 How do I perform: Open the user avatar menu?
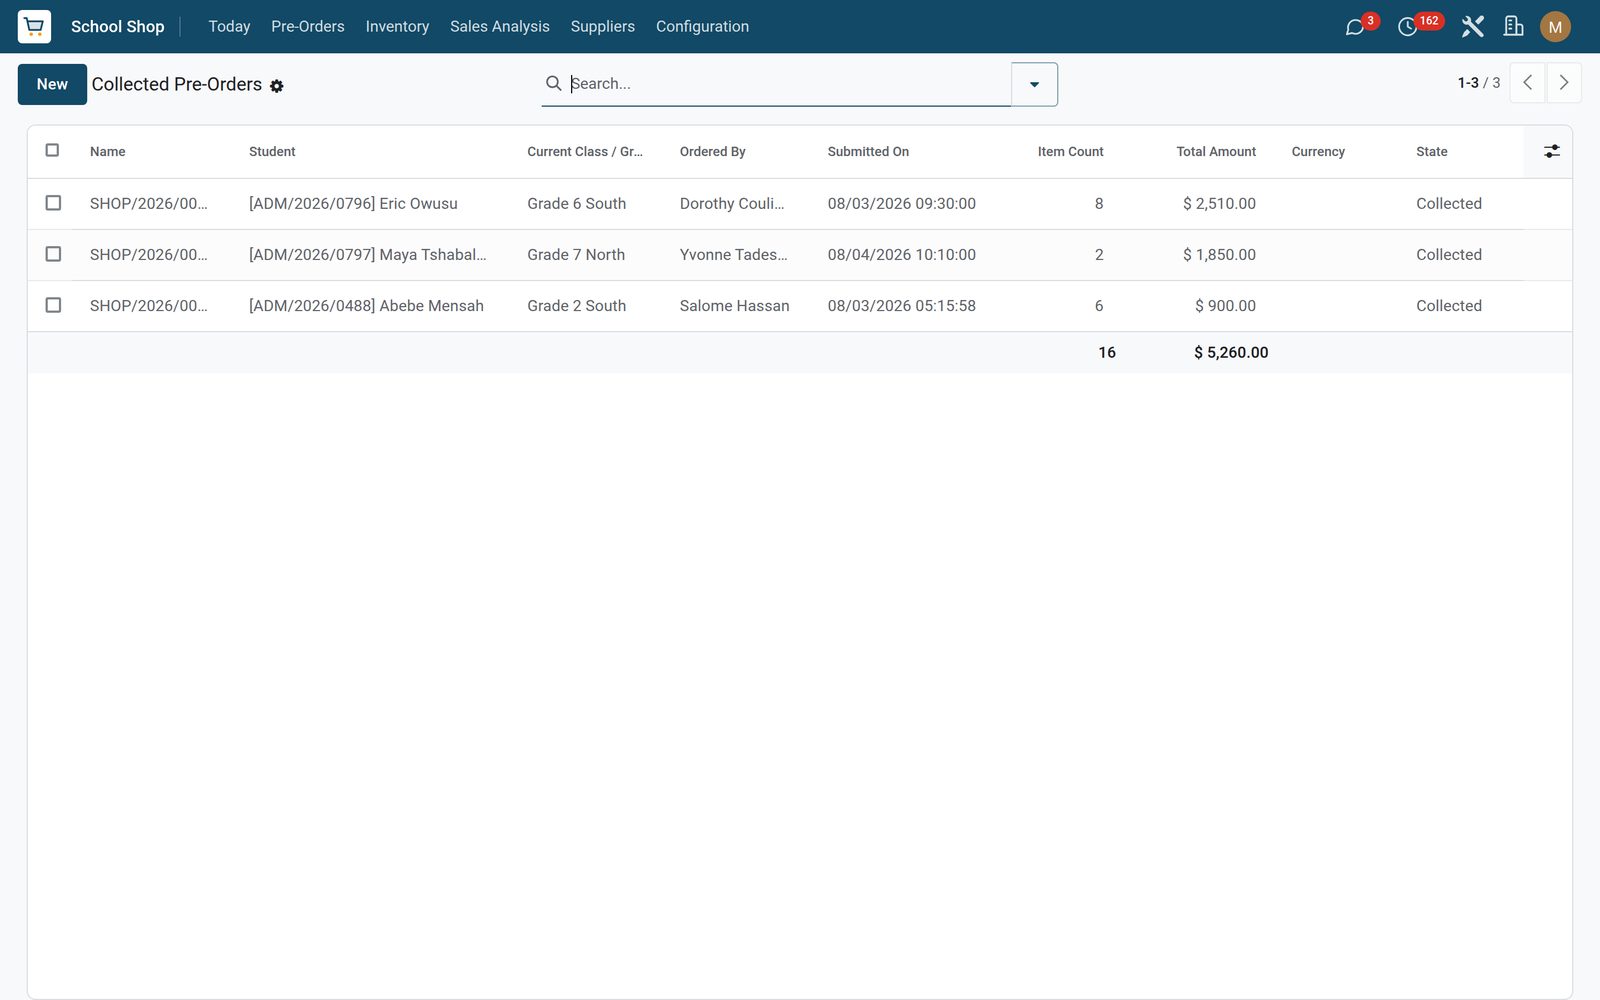coord(1555,27)
